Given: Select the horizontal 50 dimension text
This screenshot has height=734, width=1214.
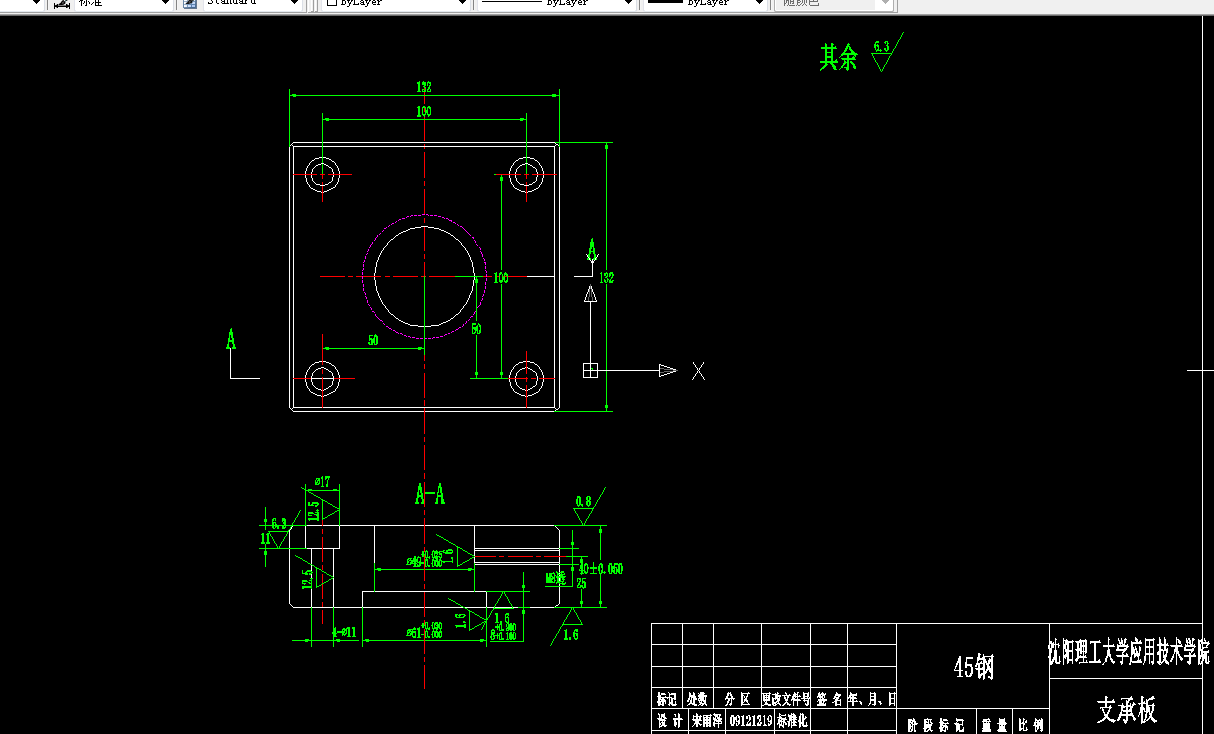Looking at the screenshot, I should tap(373, 341).
